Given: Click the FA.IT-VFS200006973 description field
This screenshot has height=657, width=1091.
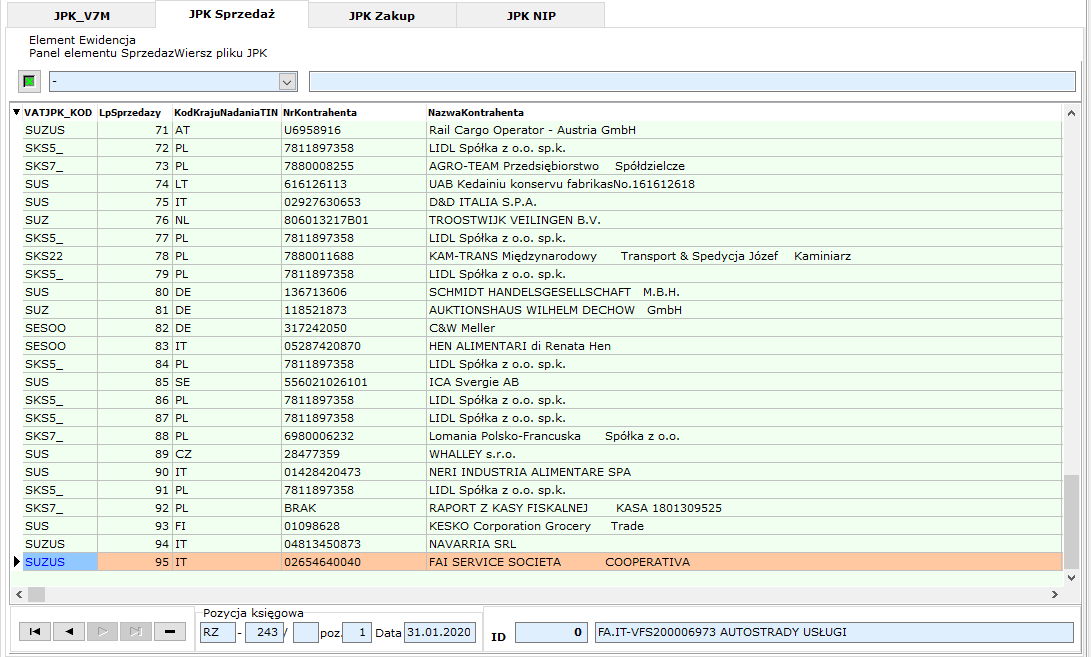Looking at the screenshot, I should coord(834,632).
